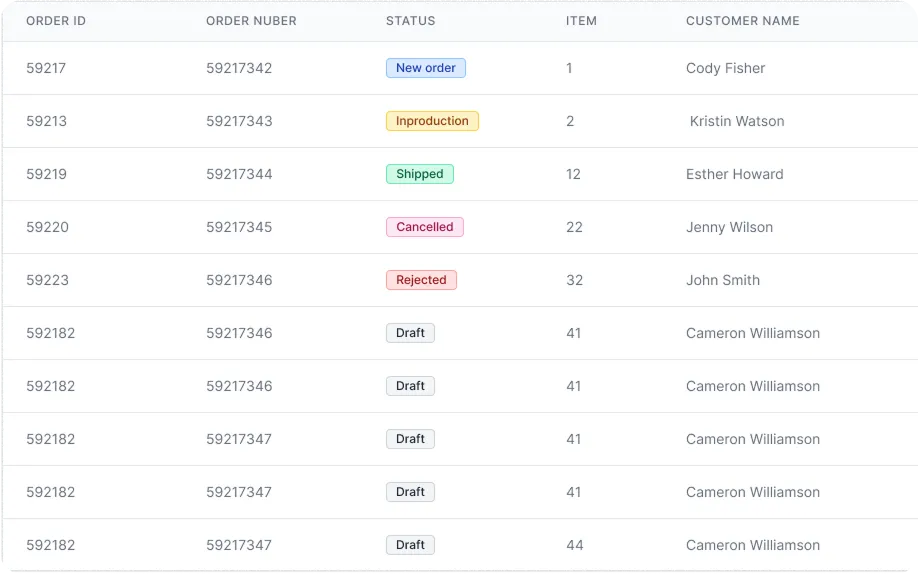The height and width of the screenshot is (574, 918).
Task: Click the CUSTOMER NAME column header
Action: point(742,20)
